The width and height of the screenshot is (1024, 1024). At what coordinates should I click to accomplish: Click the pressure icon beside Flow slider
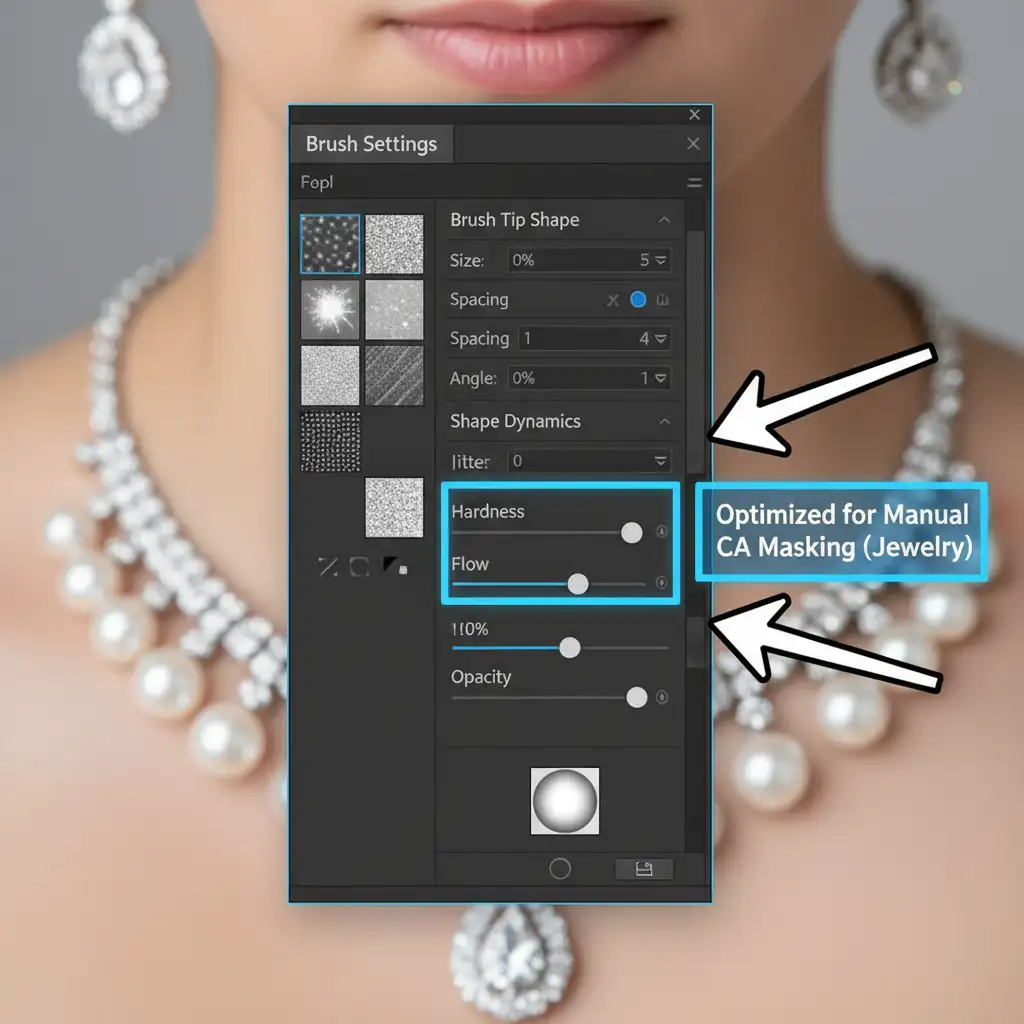(661, 583)
